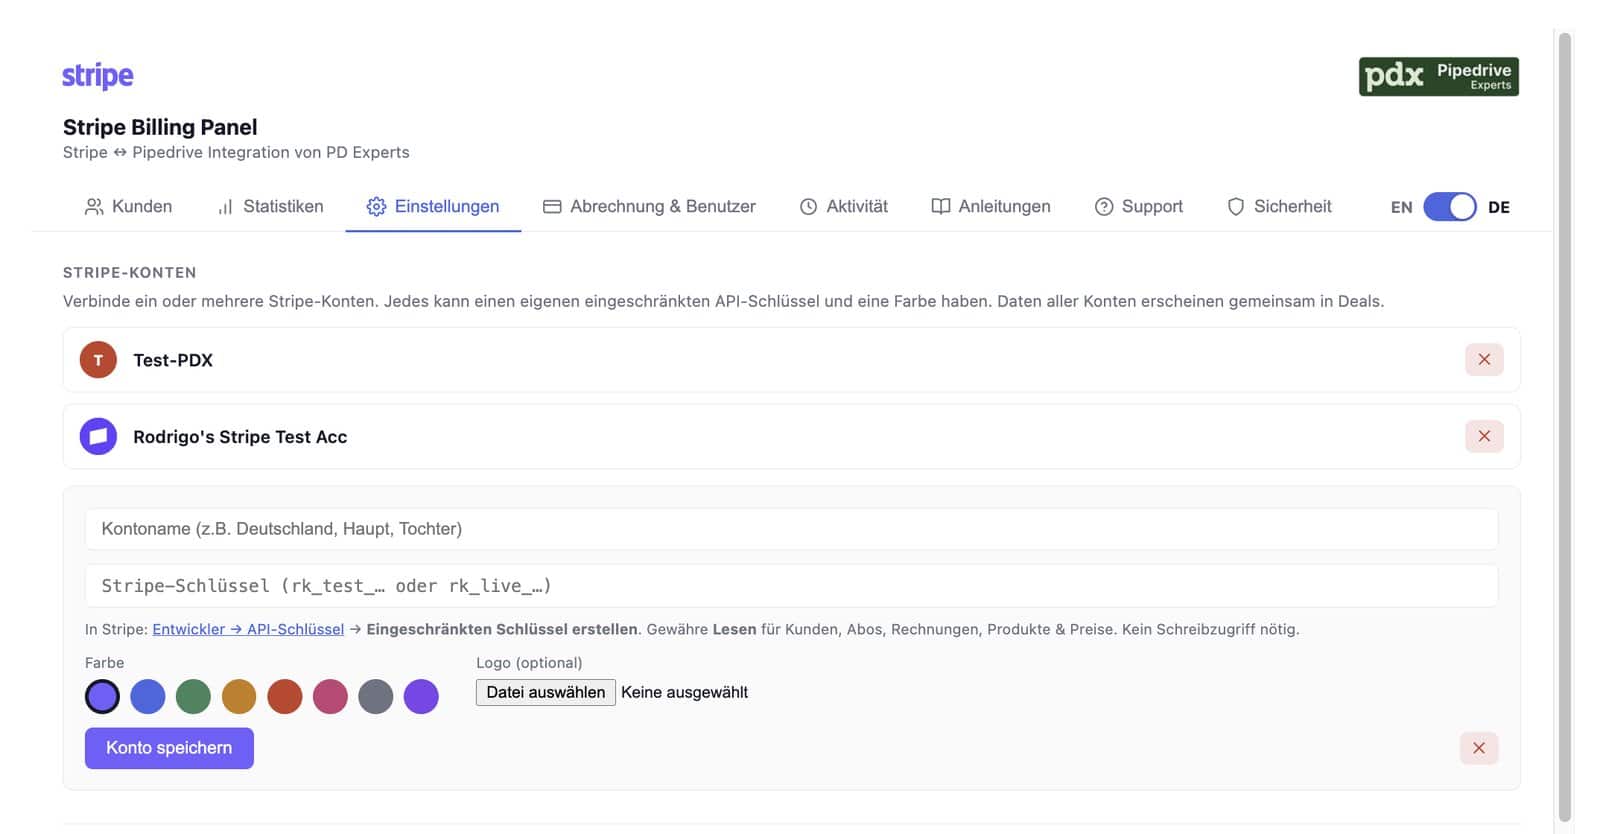Cancel the new account form with X
The height and width of the screenshot is (834, 1600).
tap(1478, 748)
